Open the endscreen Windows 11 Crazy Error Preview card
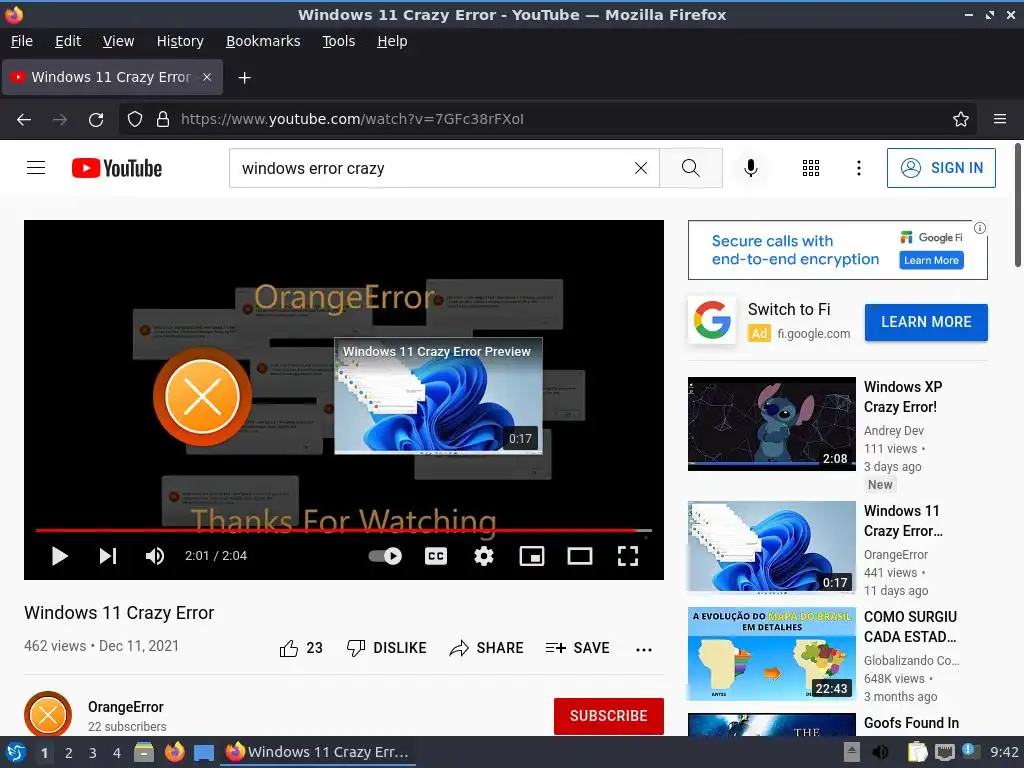The image size is (1024, 768). [438, 396]
